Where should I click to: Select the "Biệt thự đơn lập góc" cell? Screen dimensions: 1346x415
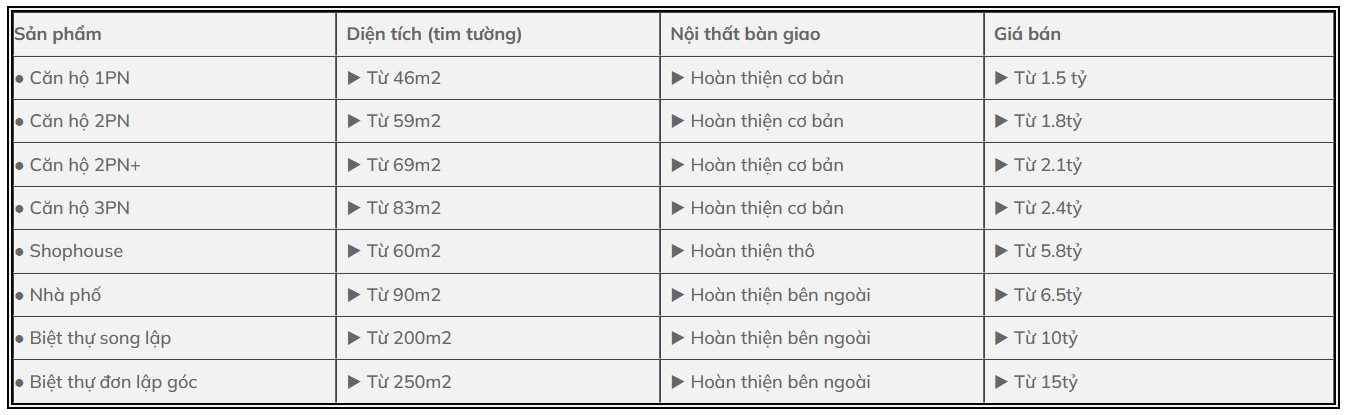(x=120, y=382)
